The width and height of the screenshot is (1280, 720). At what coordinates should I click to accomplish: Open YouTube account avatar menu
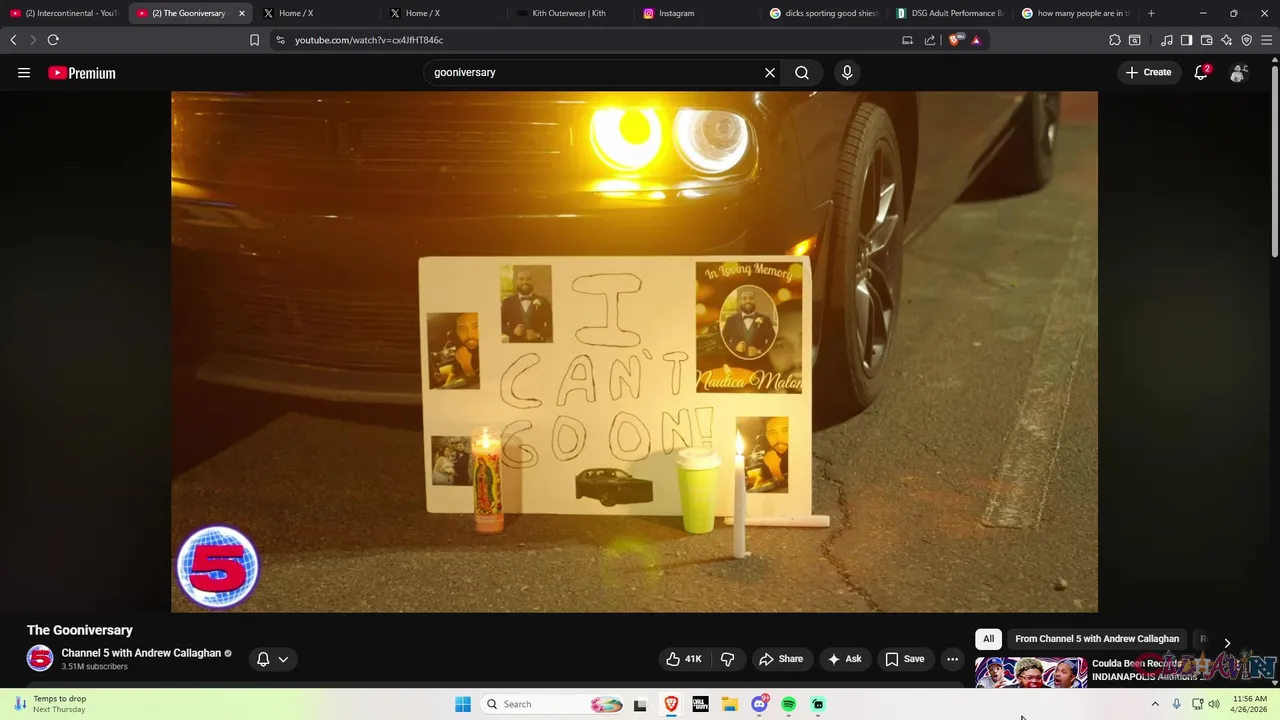[x=1238, y=72]
